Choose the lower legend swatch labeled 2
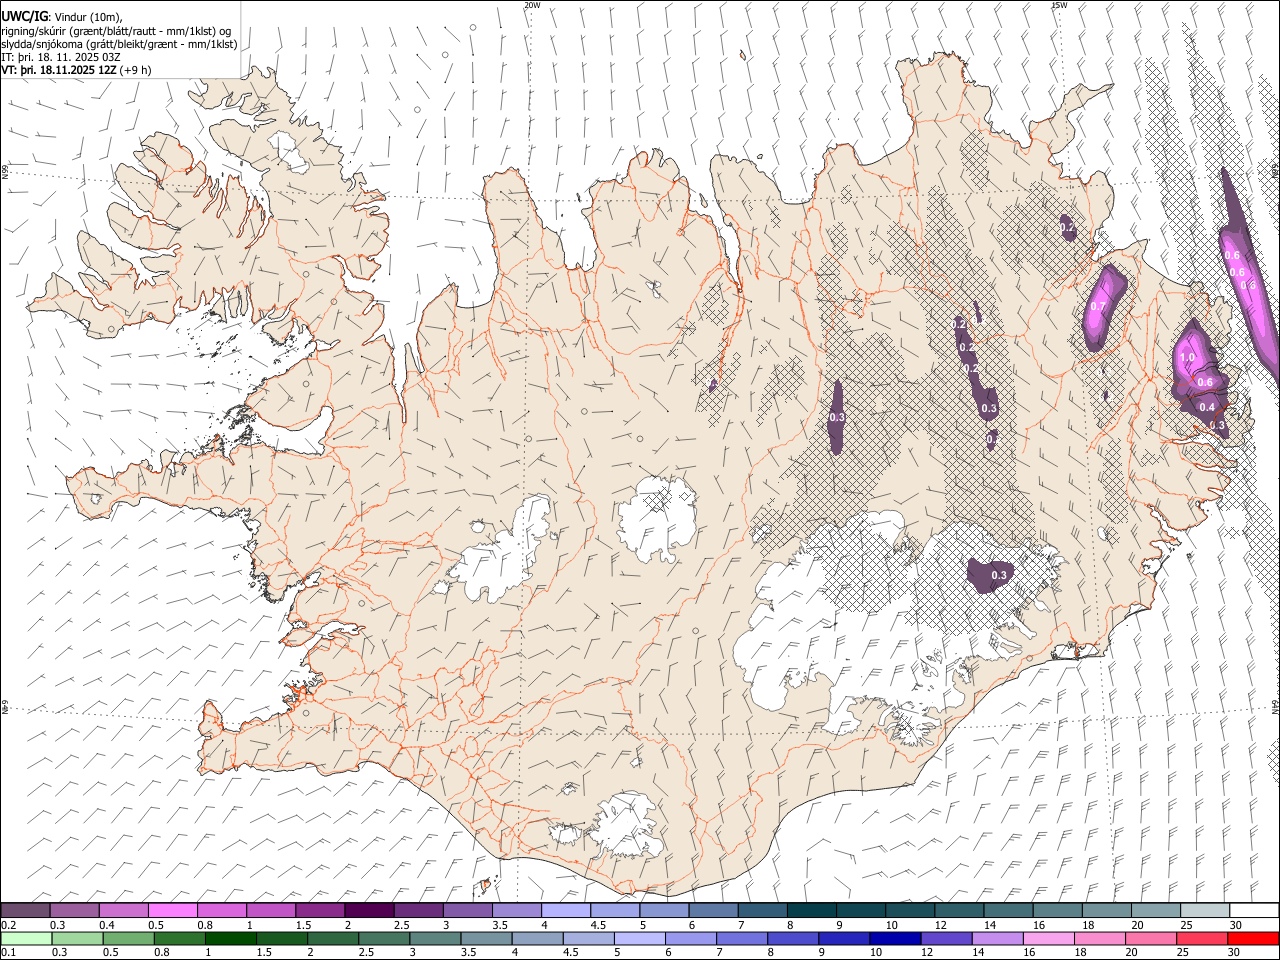The image size is (1280, 960). (335, 939)
